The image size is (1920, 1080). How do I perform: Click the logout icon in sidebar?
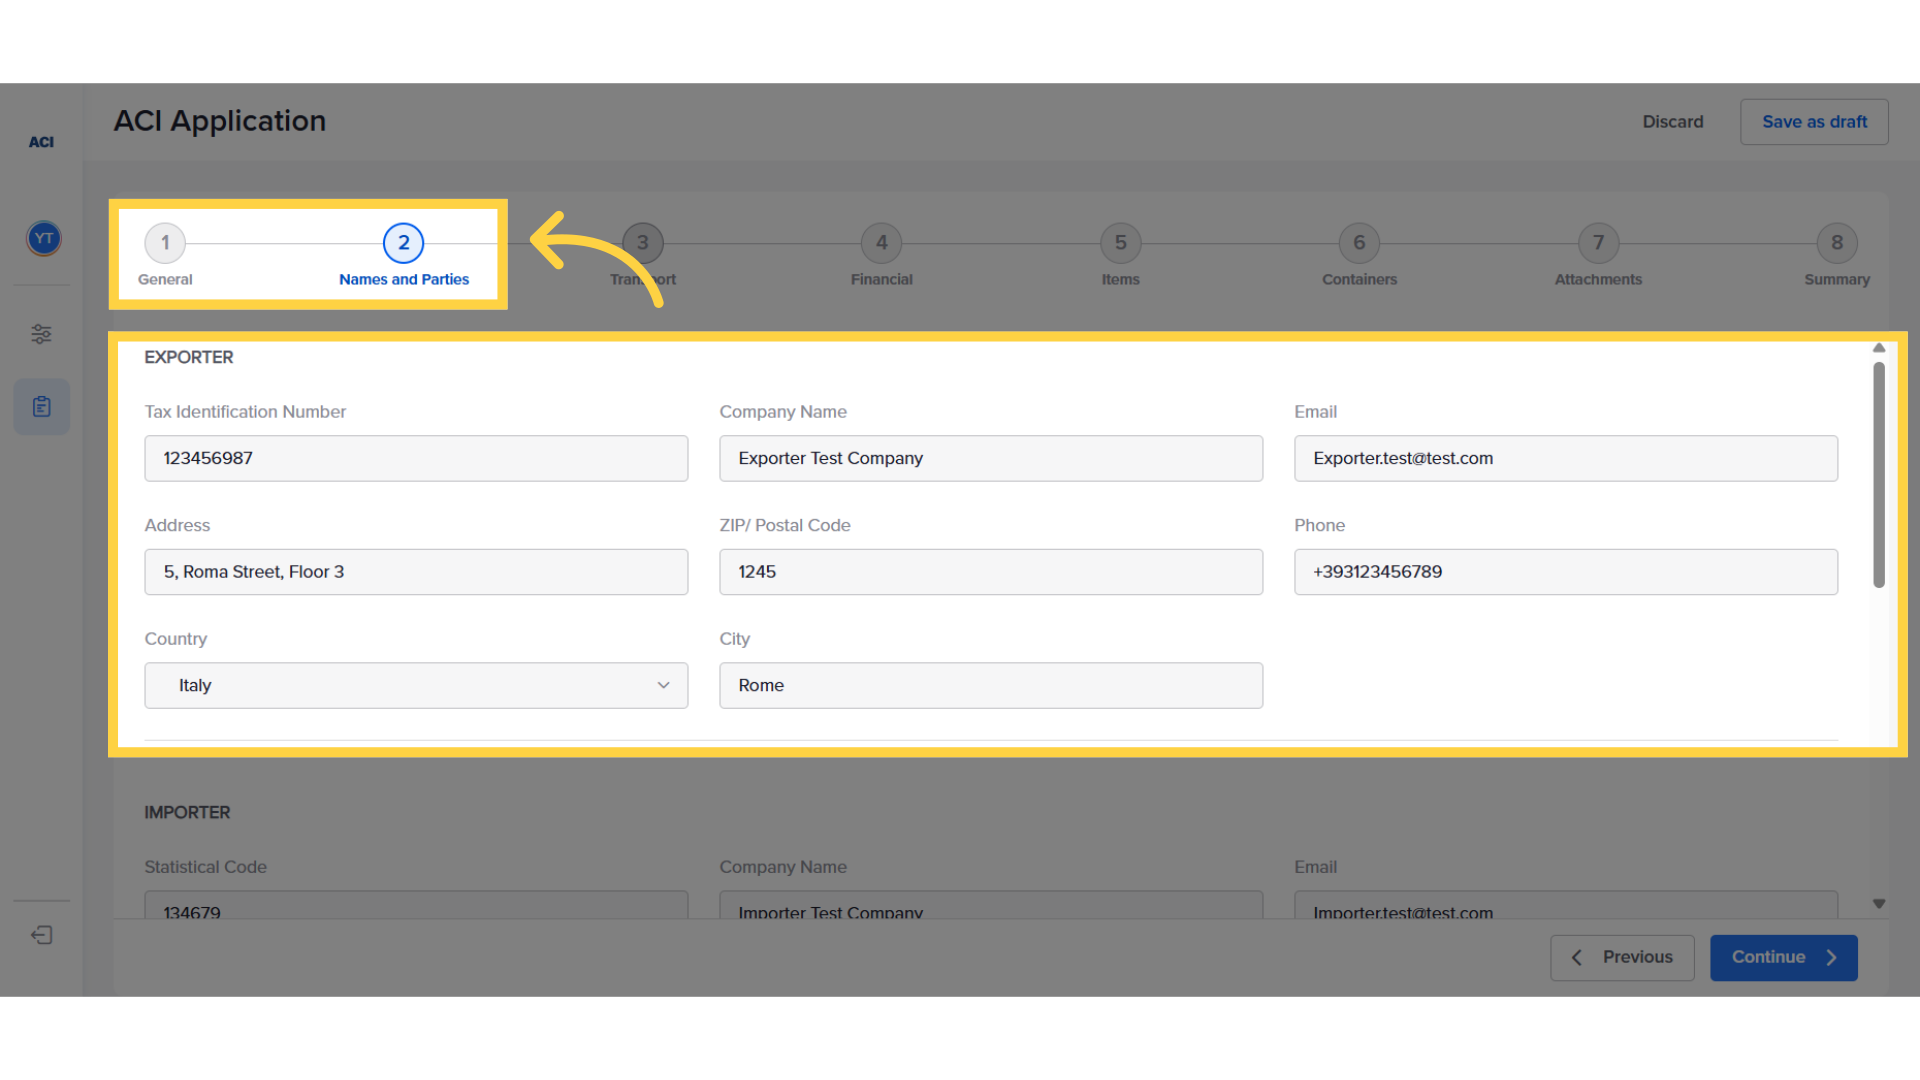click(x=41, y=935)
